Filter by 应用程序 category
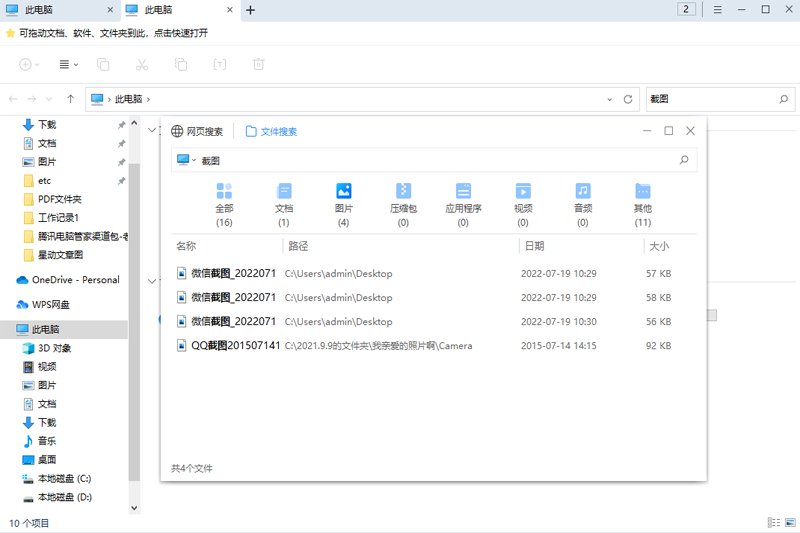Screen dimensions: 800x533 click(x=463, y=191)
